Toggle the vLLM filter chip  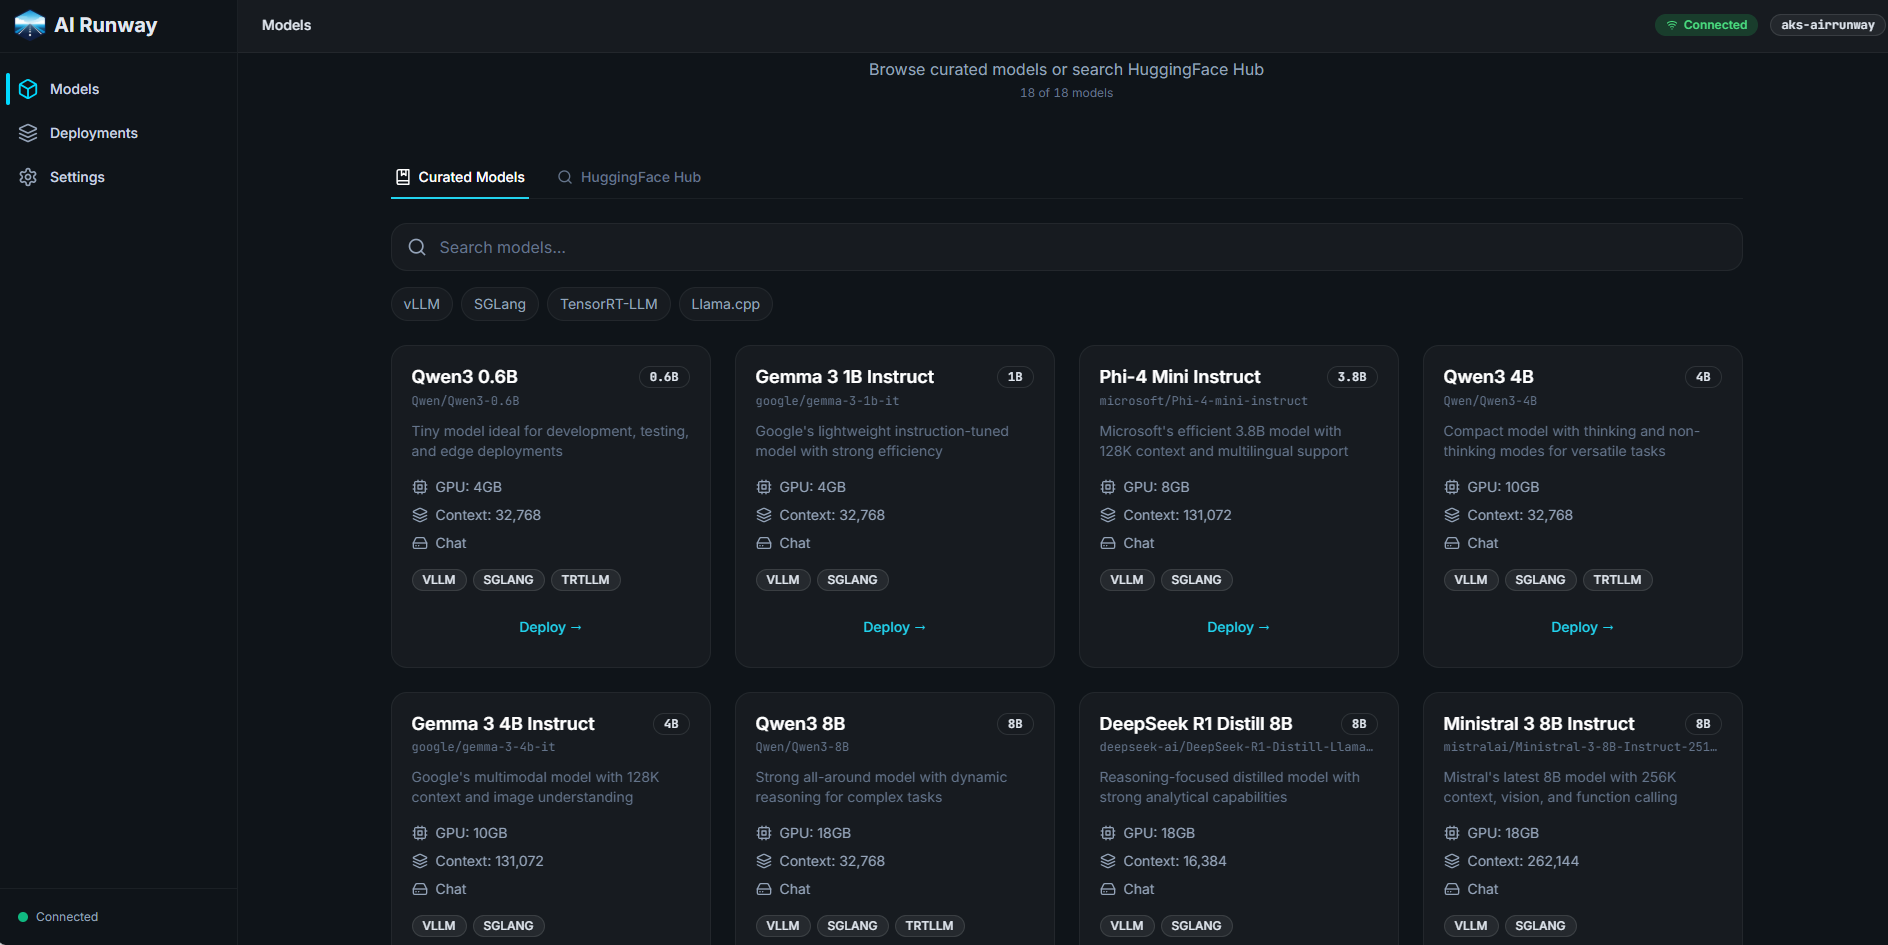(422, 304)
